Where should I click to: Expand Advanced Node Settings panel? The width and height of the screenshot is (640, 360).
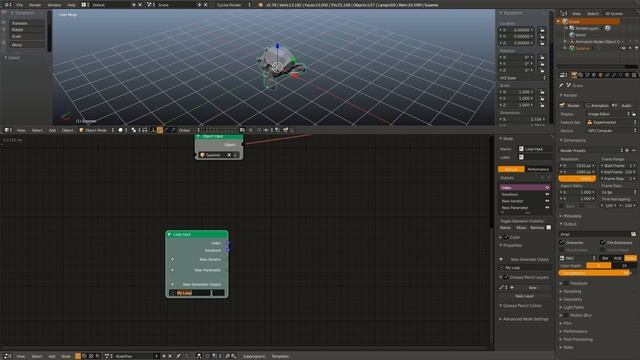click(x=525, y=319)
